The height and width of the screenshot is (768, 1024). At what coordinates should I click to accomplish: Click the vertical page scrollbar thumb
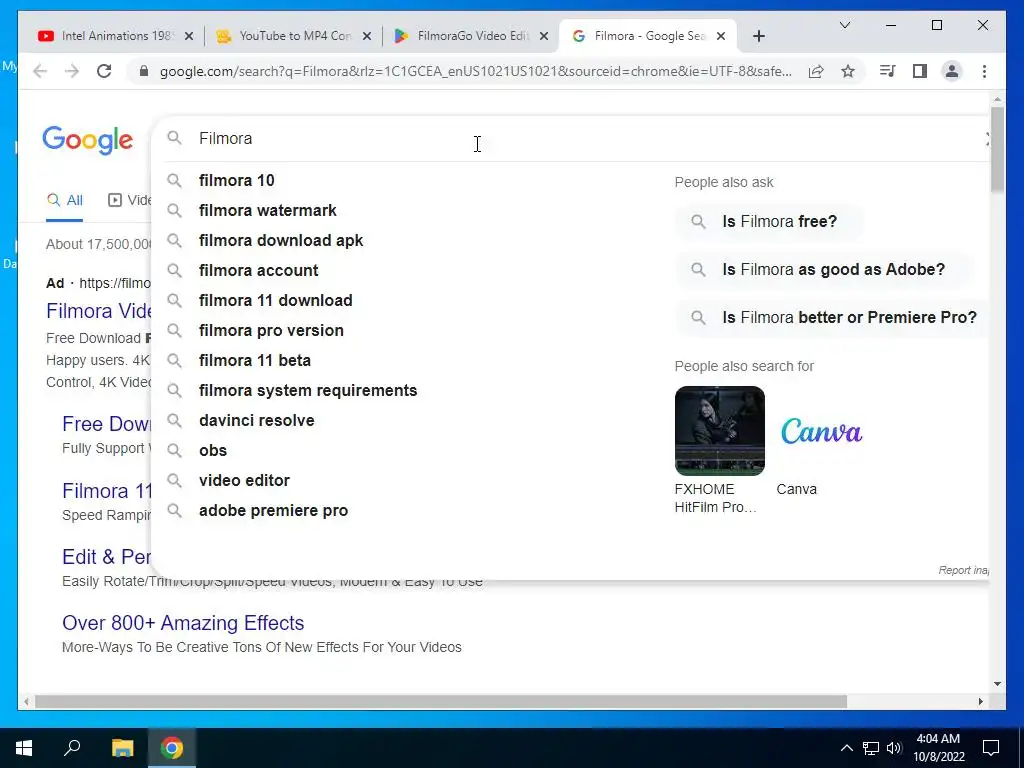(x=997, y=149)
